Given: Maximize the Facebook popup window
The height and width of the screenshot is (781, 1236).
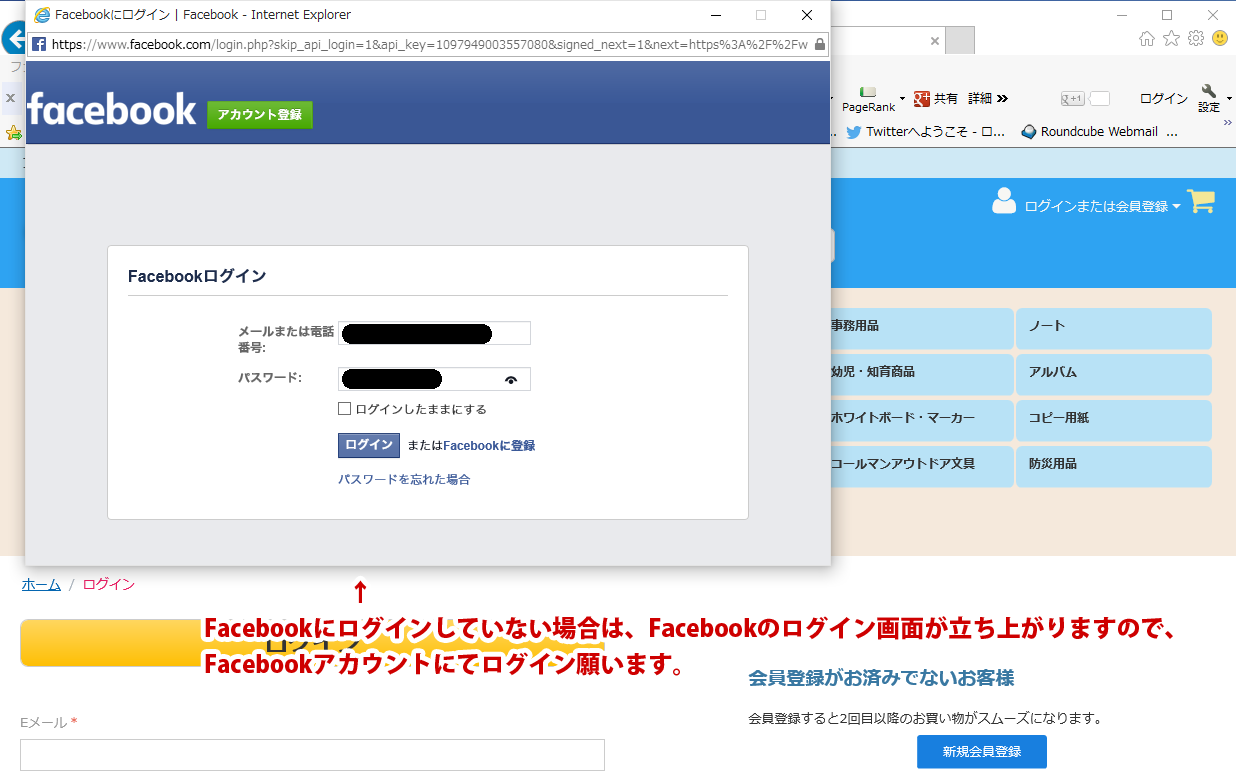Looking at the screenshot, I should 761,15.
